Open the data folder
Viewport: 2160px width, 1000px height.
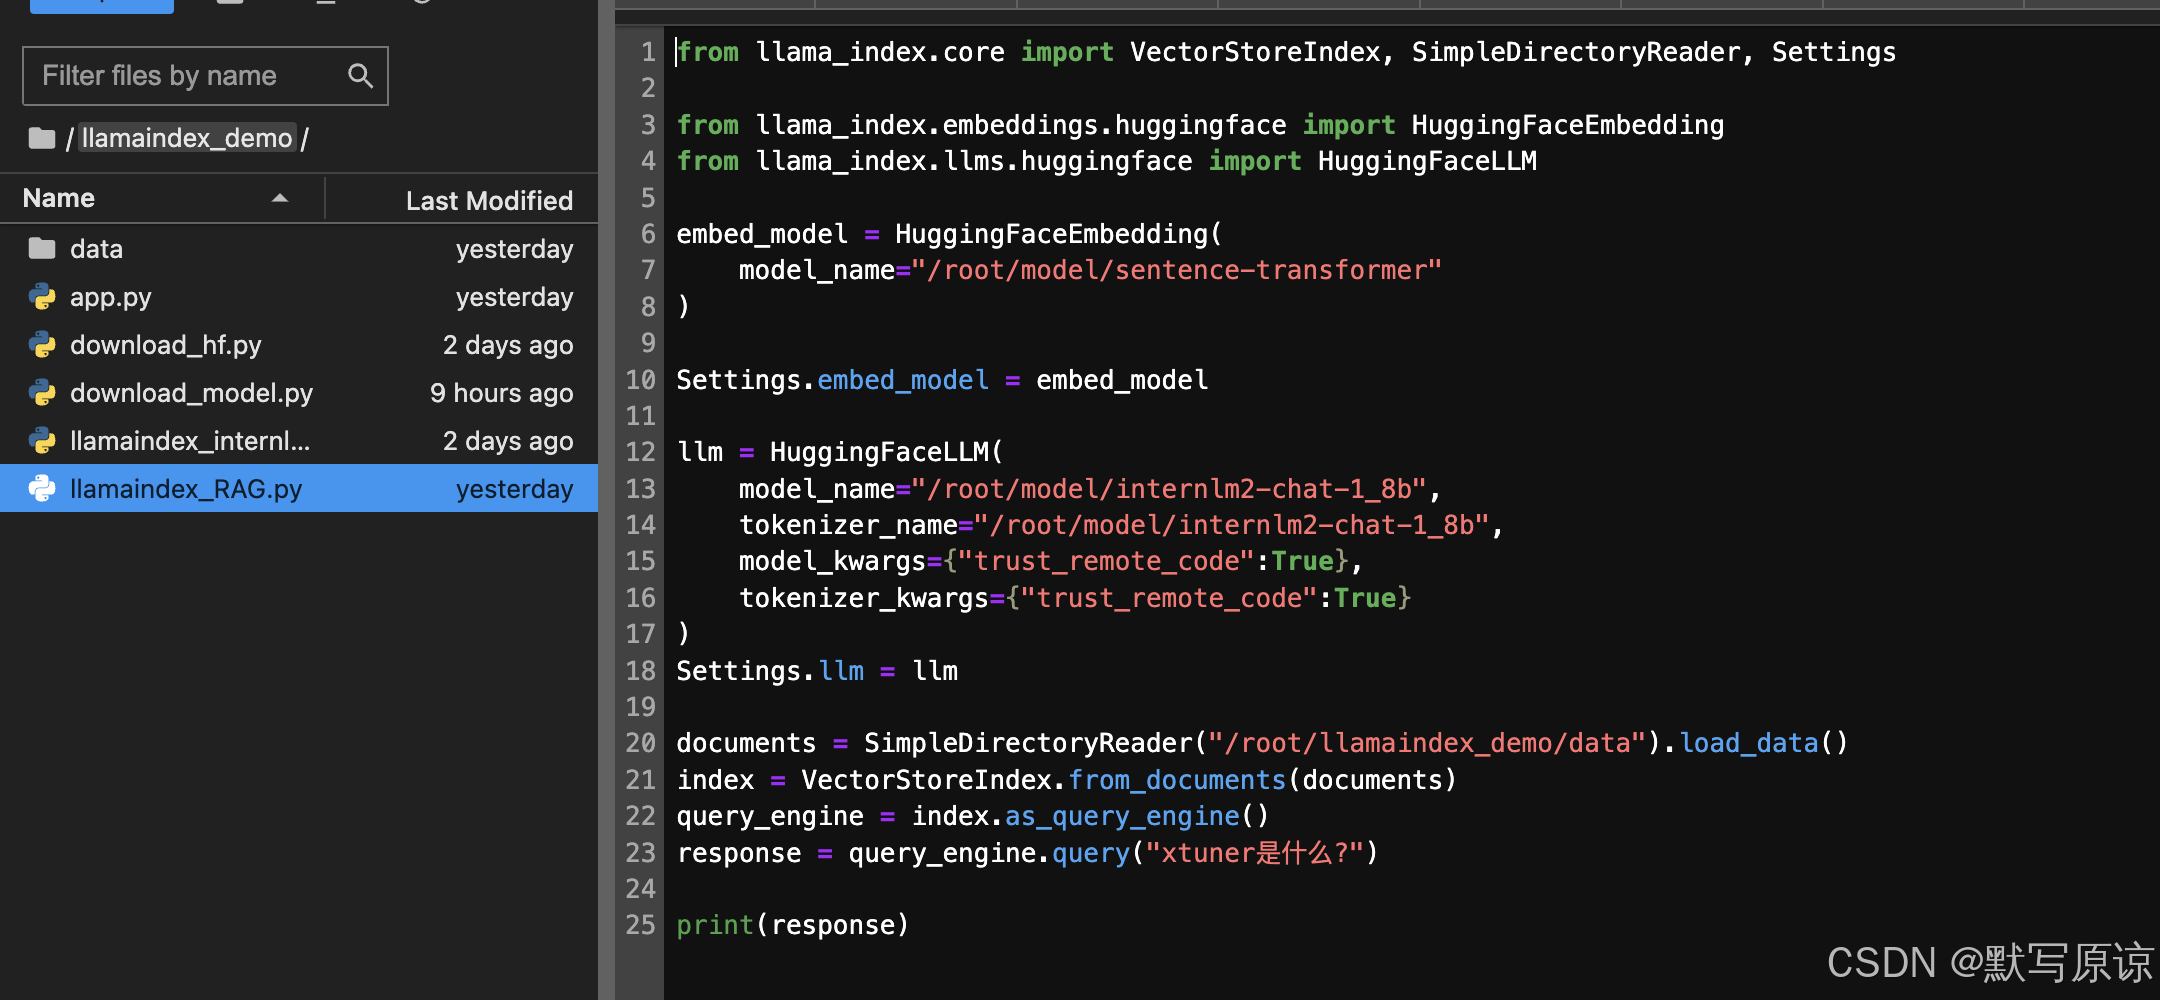click(x=96, y=248)
